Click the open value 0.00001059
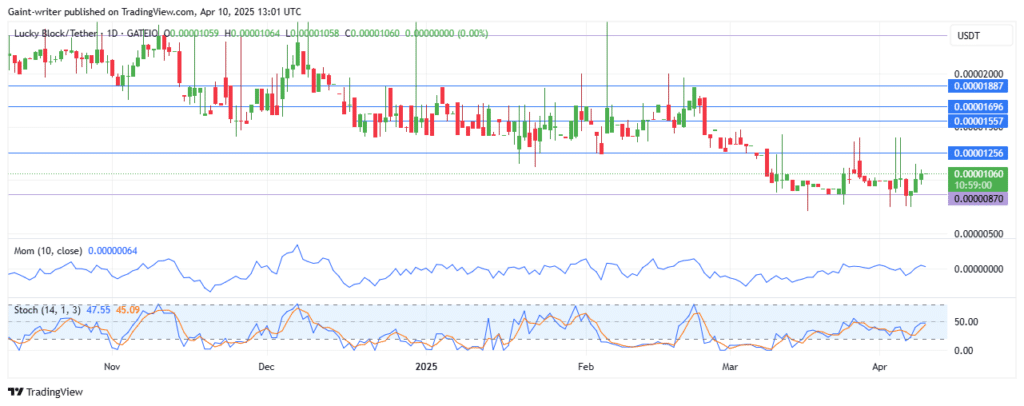The height and width of the screenshot is (406, 1024). point(196,33)
